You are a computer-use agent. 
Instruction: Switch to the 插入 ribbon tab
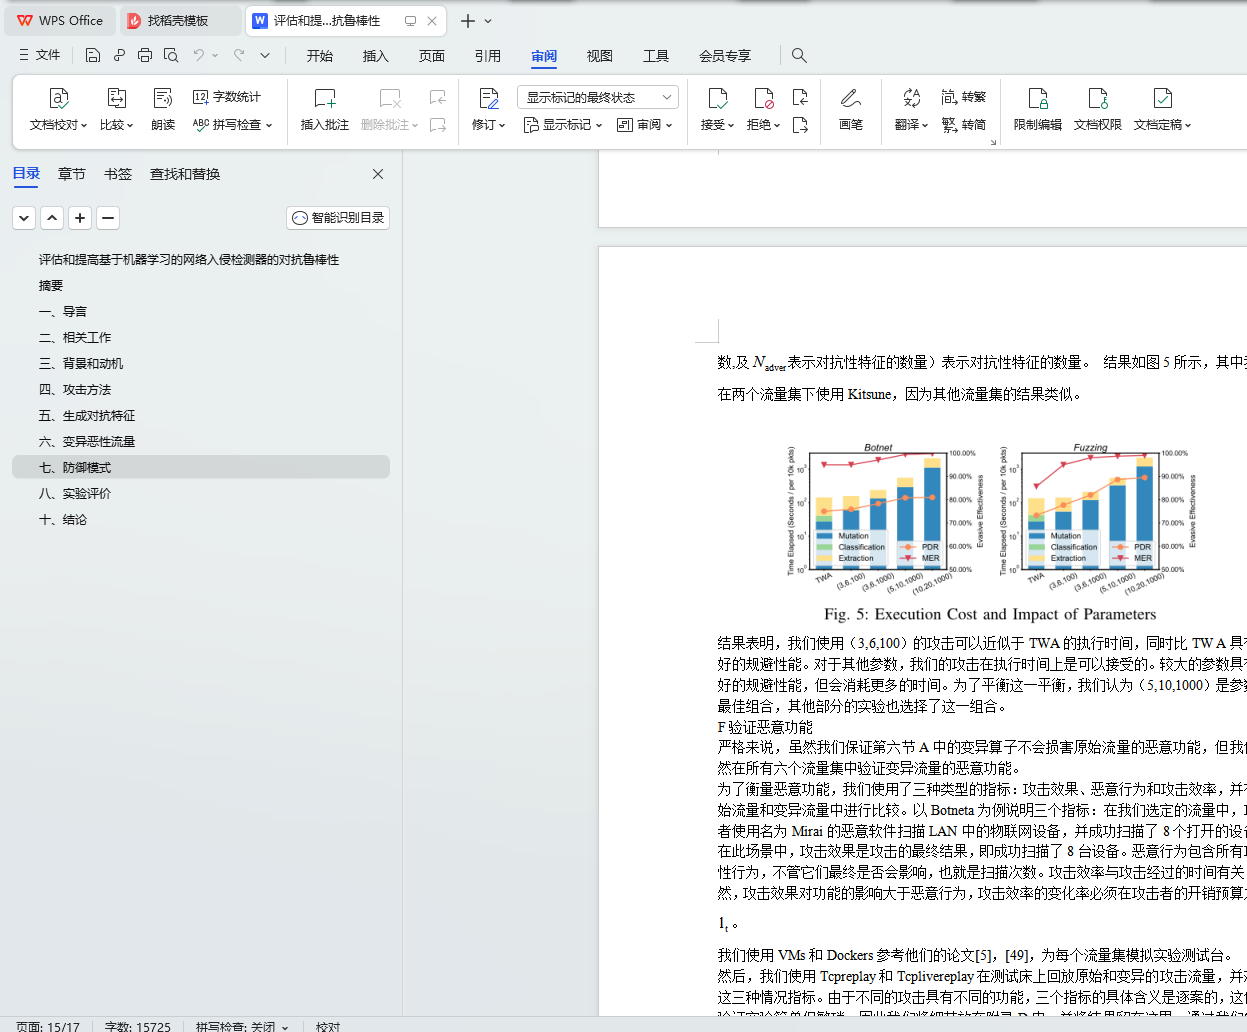376,56
